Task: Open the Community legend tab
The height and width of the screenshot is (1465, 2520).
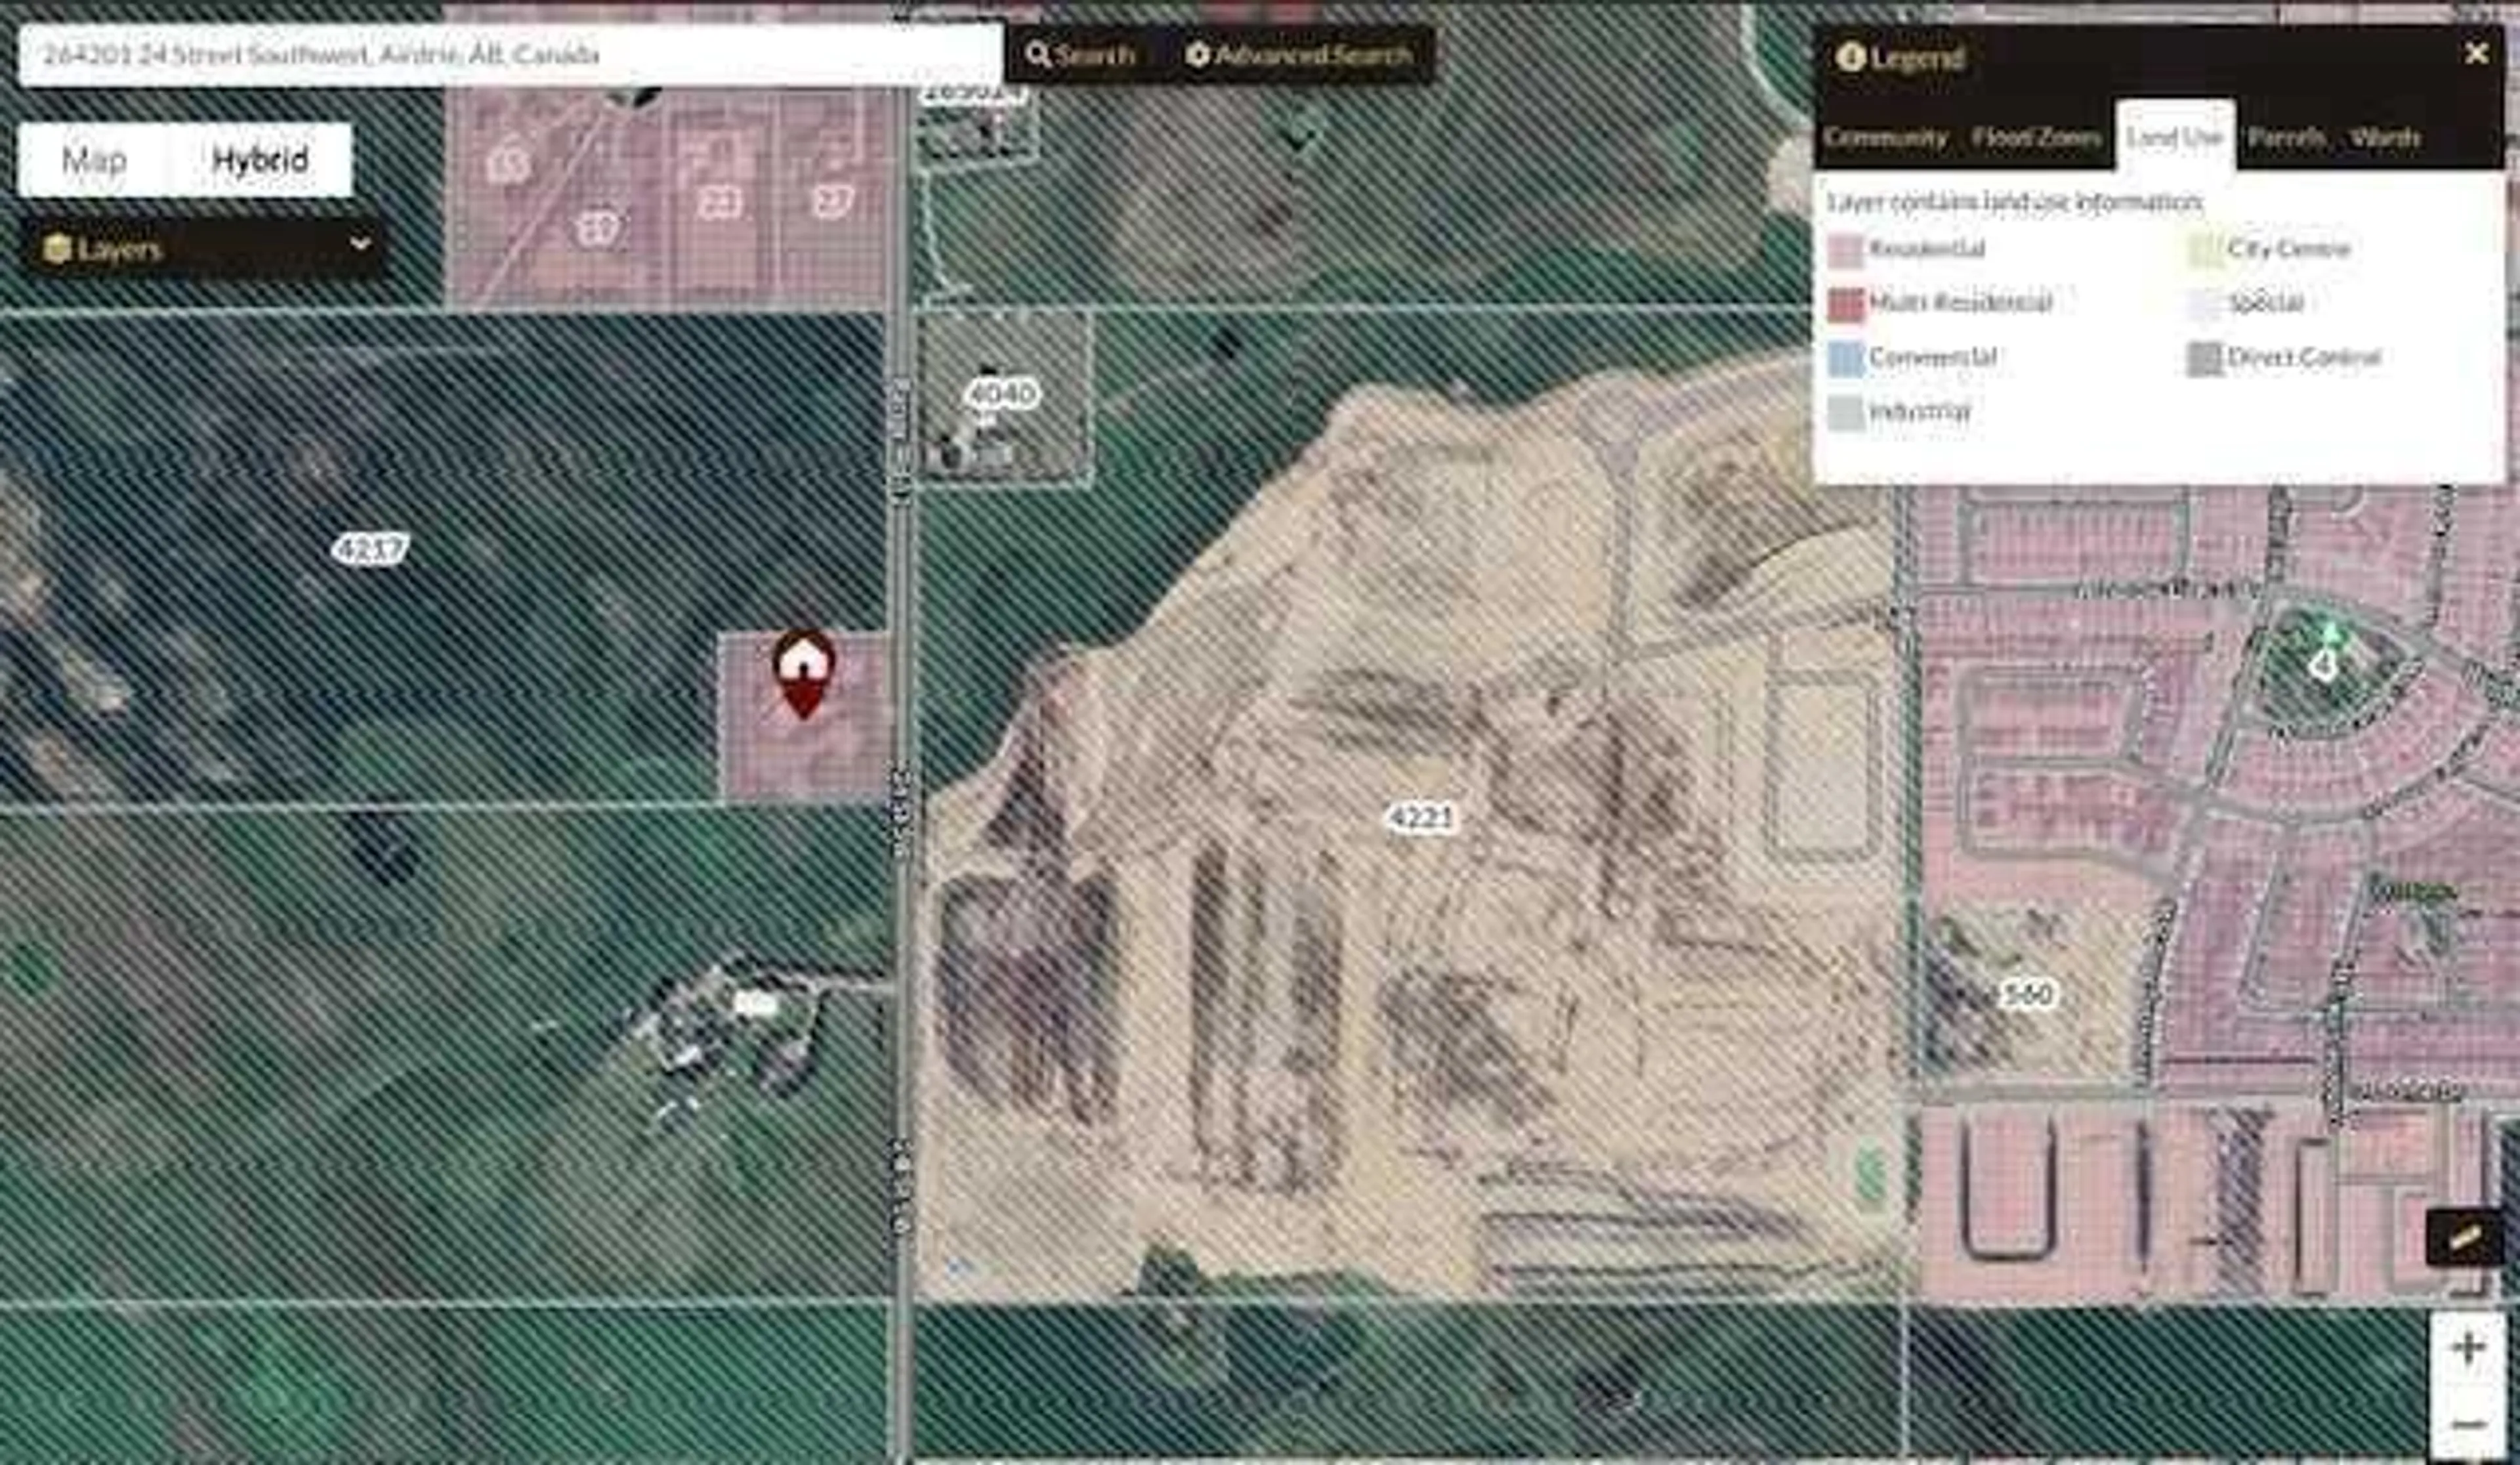Action: [x=1885, y=138]
